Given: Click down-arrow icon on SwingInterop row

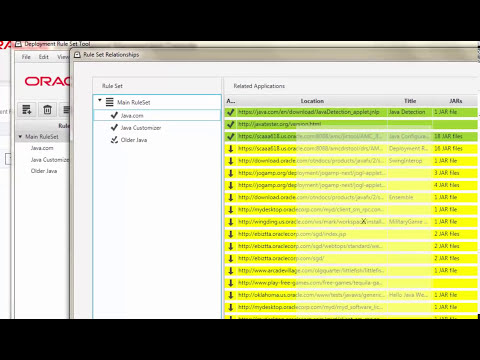Looking at the screenshot, I should click(230, 161).
